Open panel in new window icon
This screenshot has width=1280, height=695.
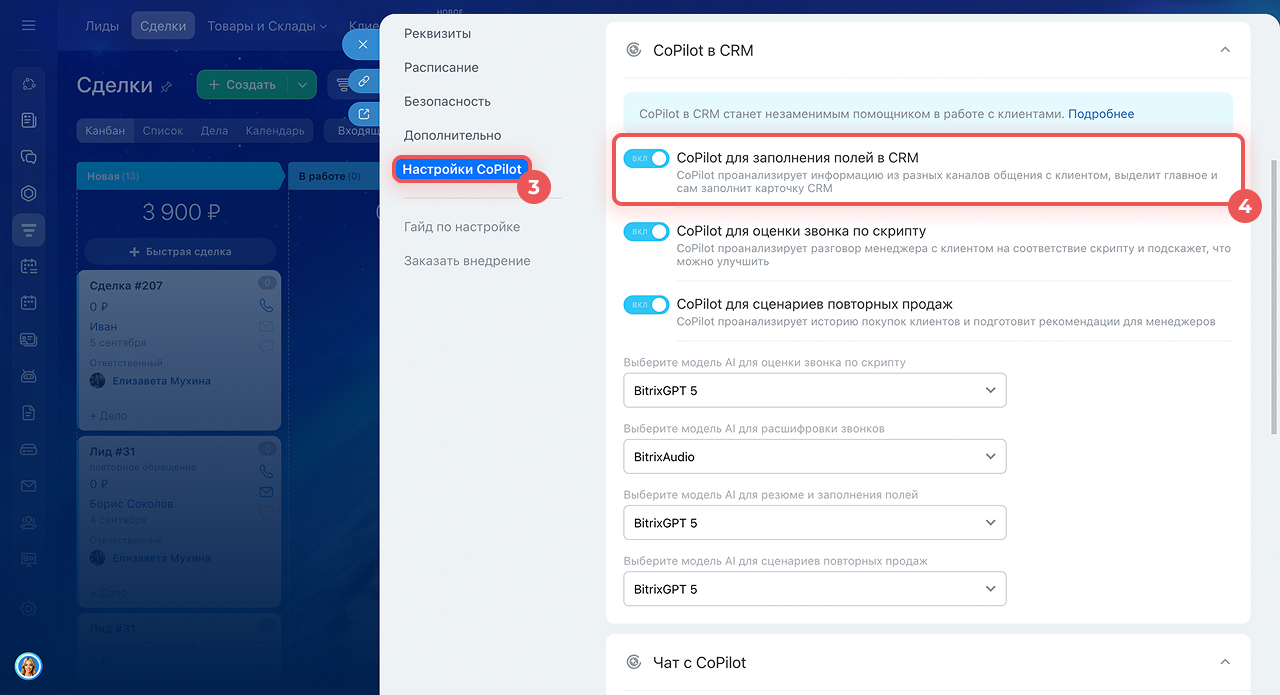pos(364,114)
